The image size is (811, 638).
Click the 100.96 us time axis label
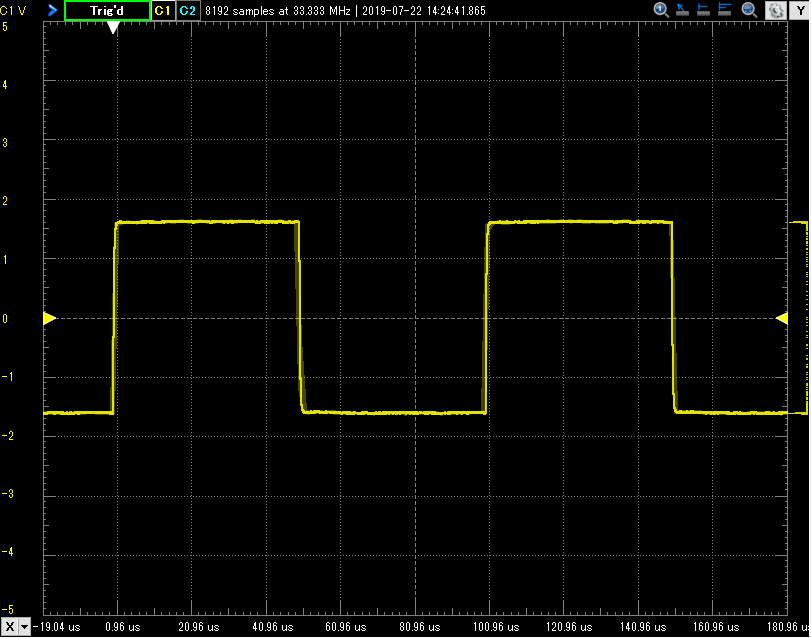pos(496,627)
